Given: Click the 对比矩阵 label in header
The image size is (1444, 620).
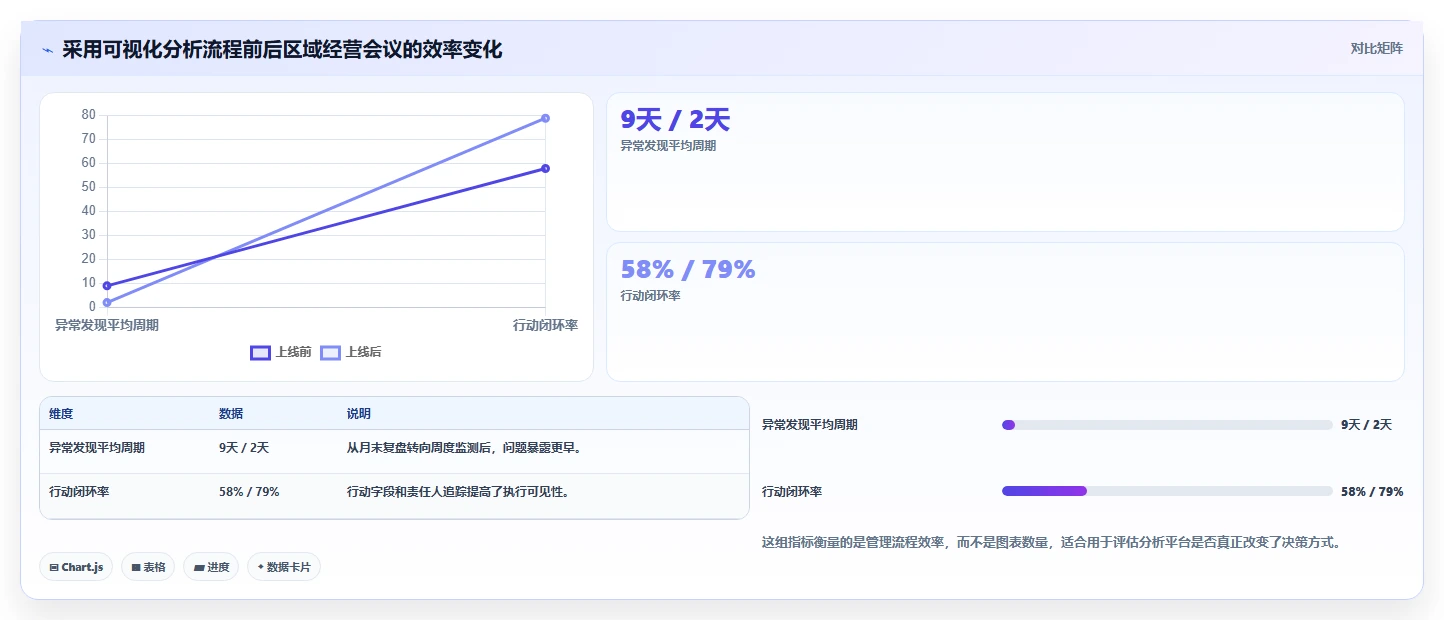Looking at the screenshot, I should coord(1376,48).
